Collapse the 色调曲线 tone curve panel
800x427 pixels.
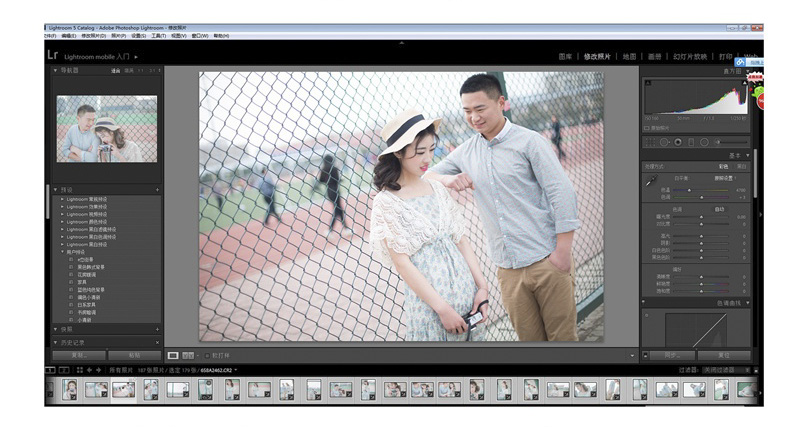tap(748, 303)
